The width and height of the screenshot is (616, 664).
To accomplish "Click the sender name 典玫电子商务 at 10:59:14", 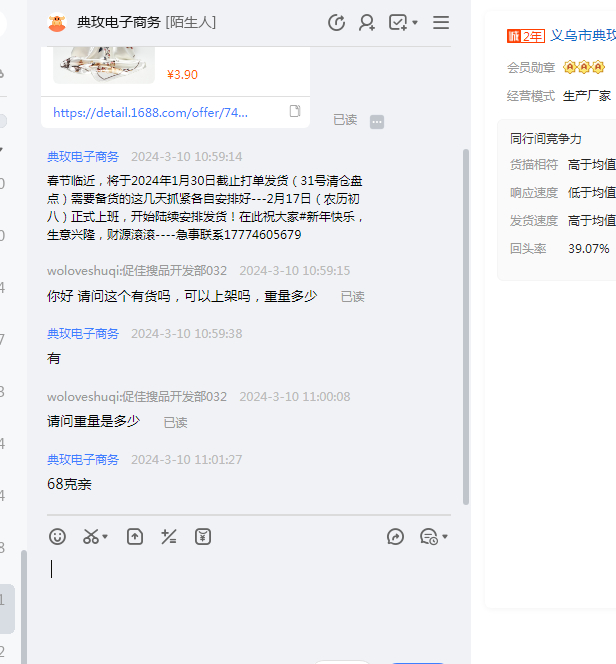I will pos(83,157).
